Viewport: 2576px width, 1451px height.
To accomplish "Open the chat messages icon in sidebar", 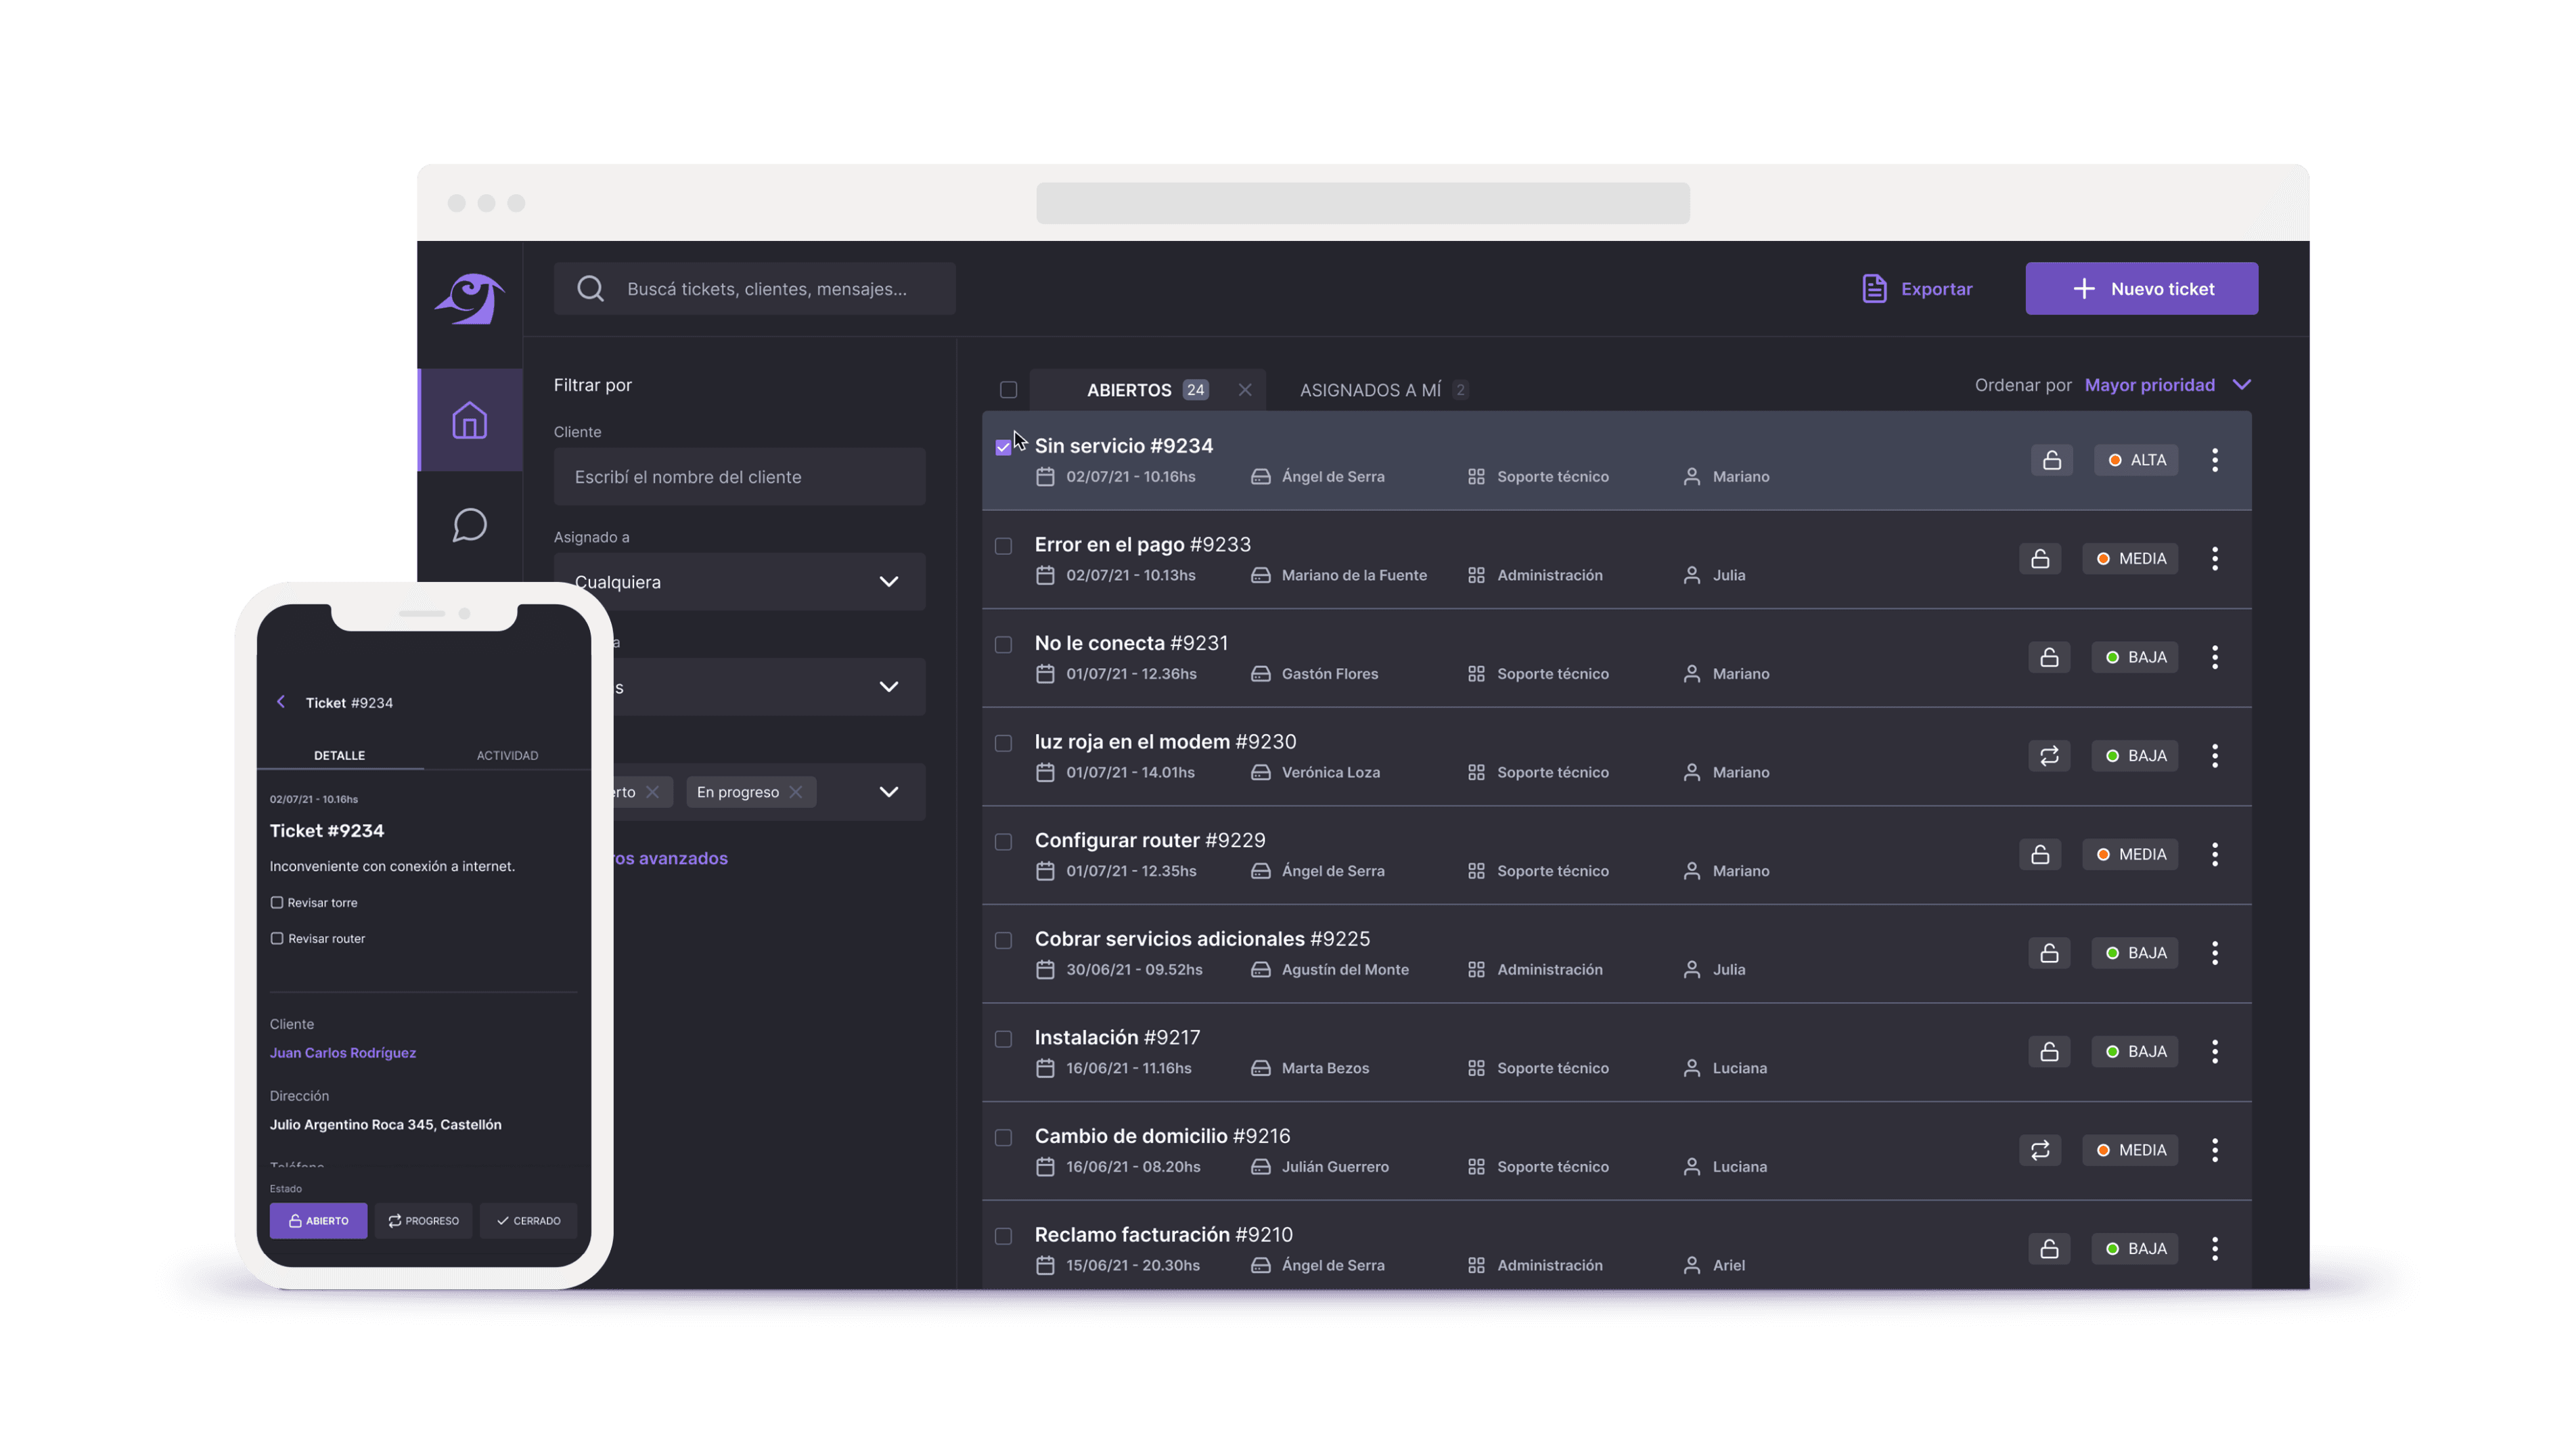I will pos(469,524).
